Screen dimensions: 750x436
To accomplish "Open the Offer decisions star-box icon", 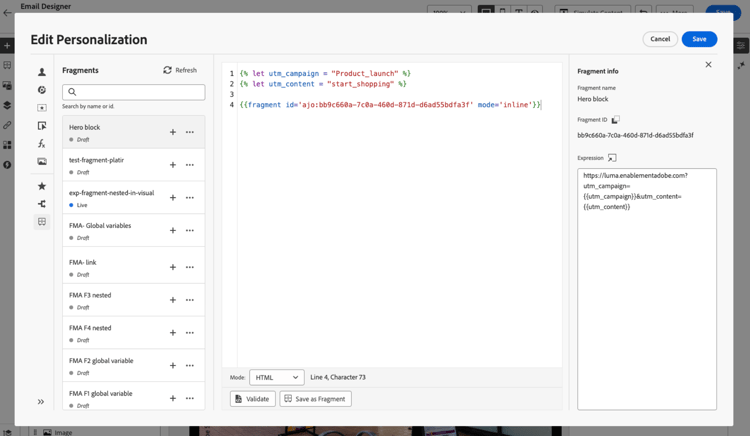I will click(x=42, y=108).
